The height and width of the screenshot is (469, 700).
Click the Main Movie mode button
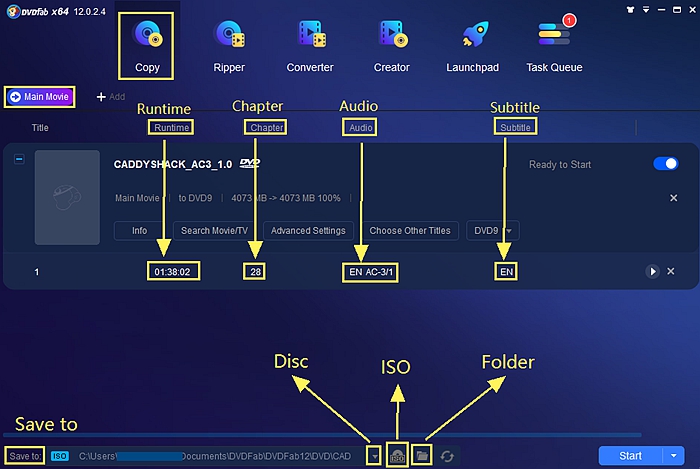point(40,97)
